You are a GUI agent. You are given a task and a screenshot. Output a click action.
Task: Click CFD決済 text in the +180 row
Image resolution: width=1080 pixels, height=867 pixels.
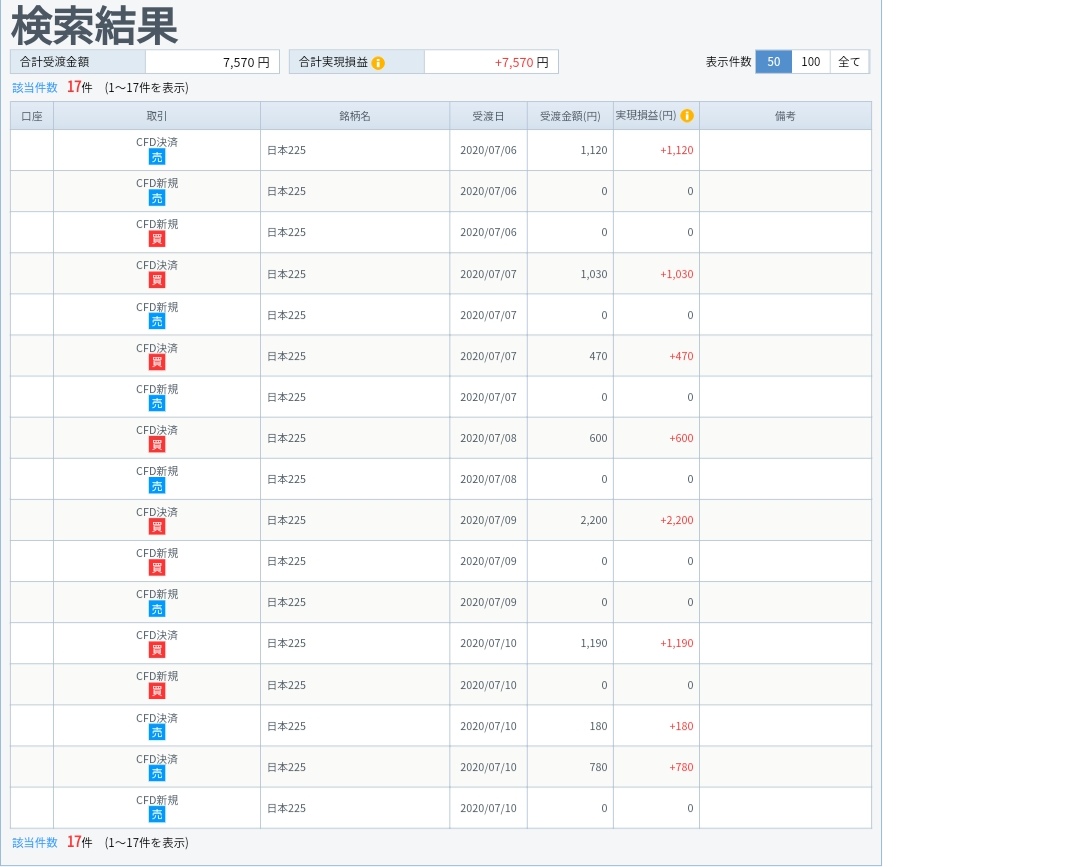click(x=157, y=718)
